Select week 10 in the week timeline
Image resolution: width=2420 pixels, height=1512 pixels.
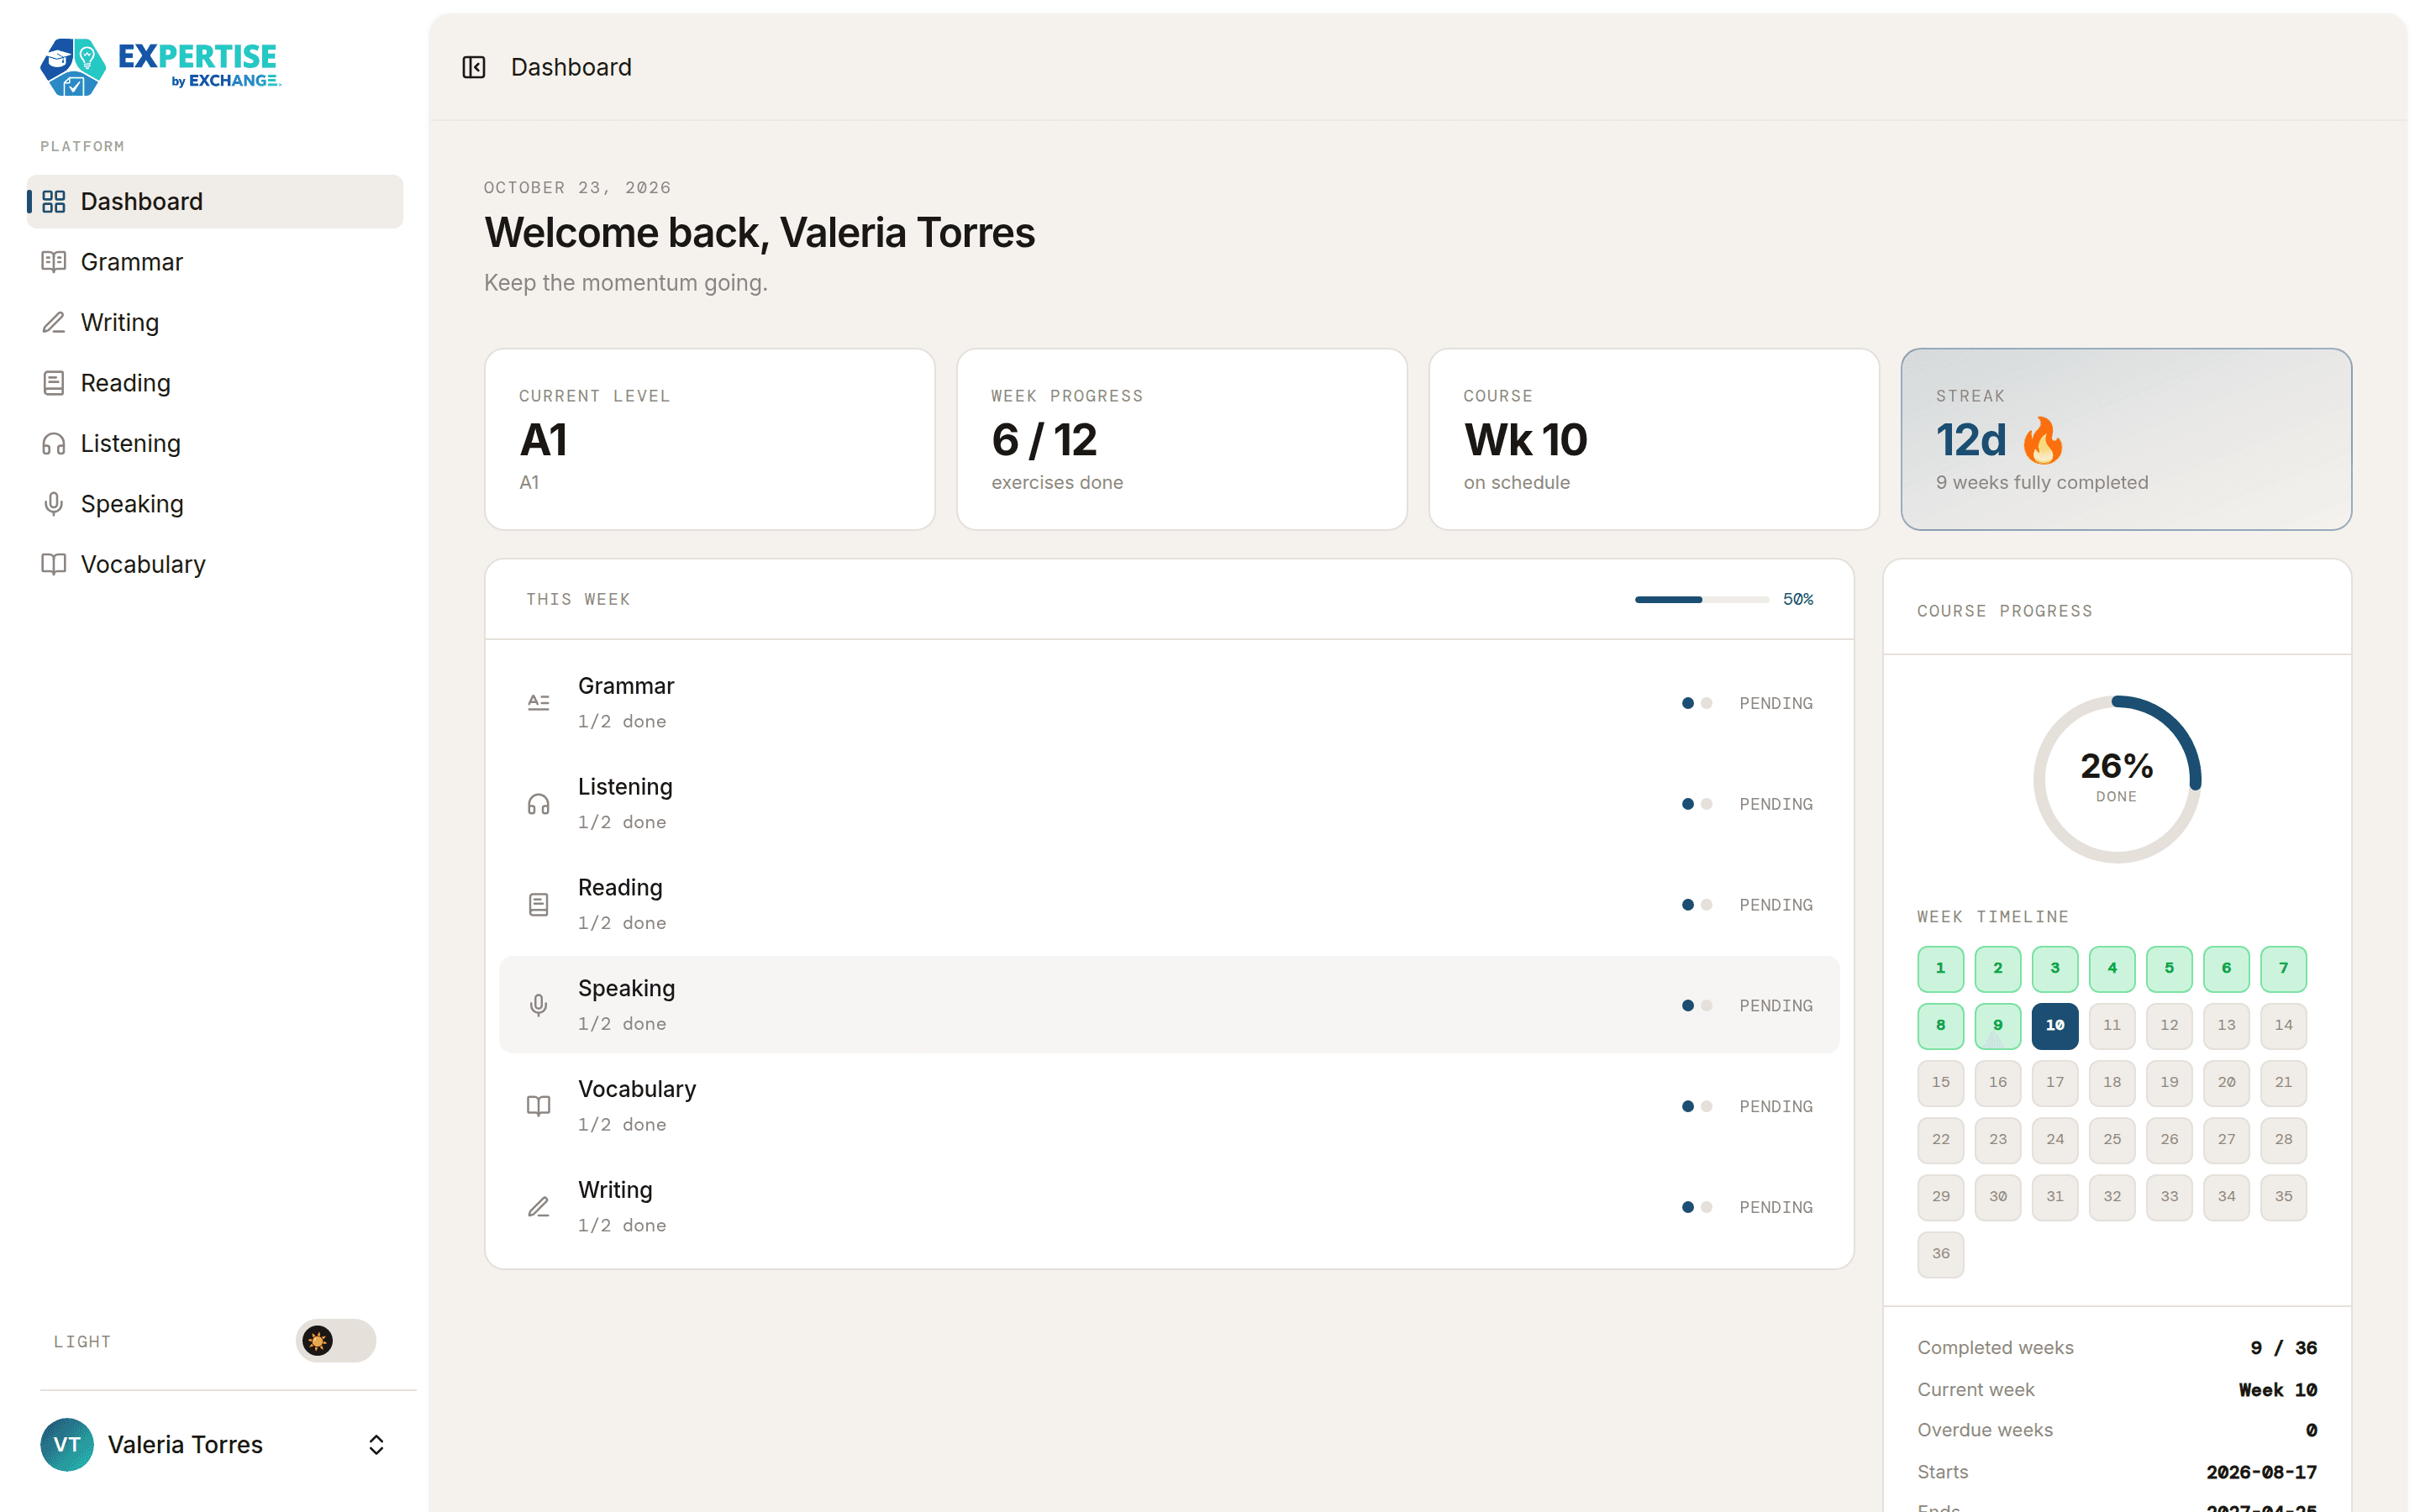(x=2055, y=1025)
